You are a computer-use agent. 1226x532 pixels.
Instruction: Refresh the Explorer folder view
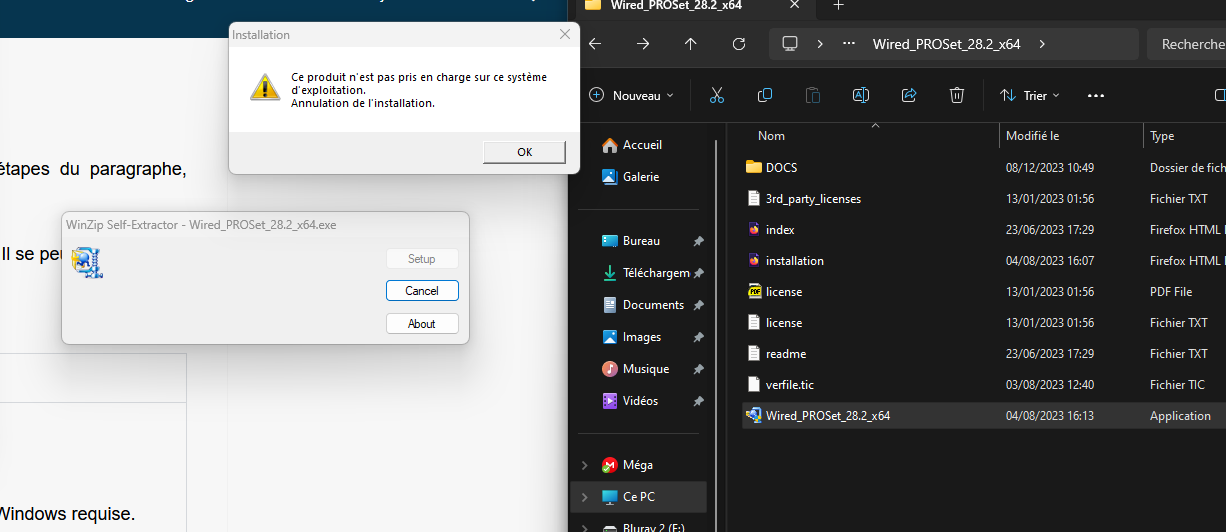pos(739,44)
